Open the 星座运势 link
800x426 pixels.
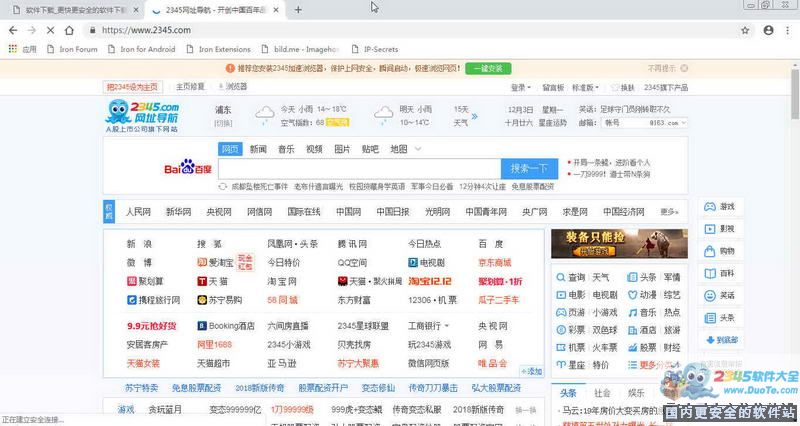[x=553, y=123]
